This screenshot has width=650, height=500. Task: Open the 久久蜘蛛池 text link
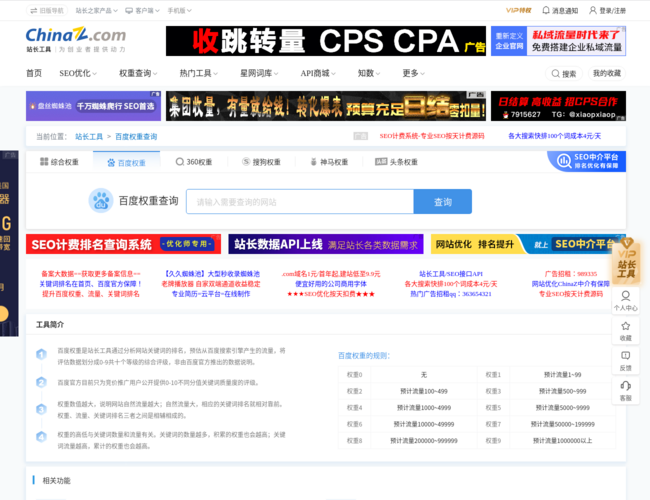pos(211,274)
